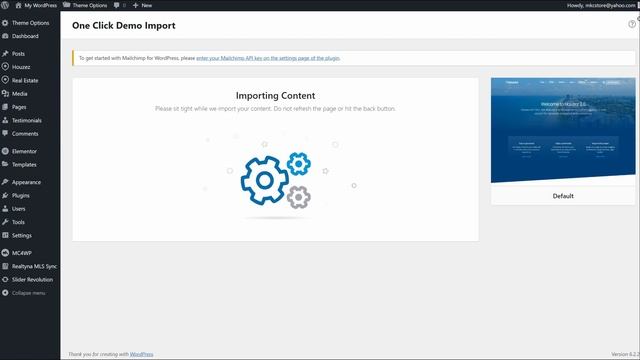Click the Comments sidebar icon

pyautogui.click(x=5, y=133)
